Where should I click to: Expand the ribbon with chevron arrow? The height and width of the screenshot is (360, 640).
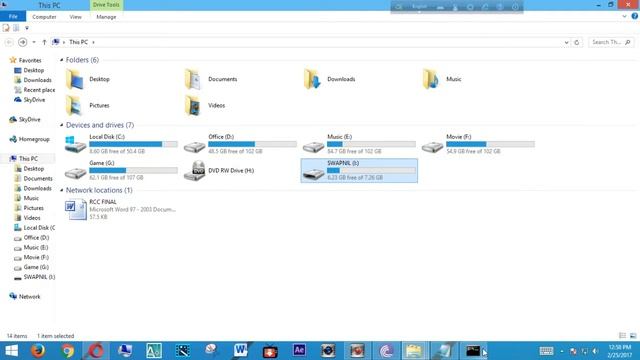click(624, 16)
